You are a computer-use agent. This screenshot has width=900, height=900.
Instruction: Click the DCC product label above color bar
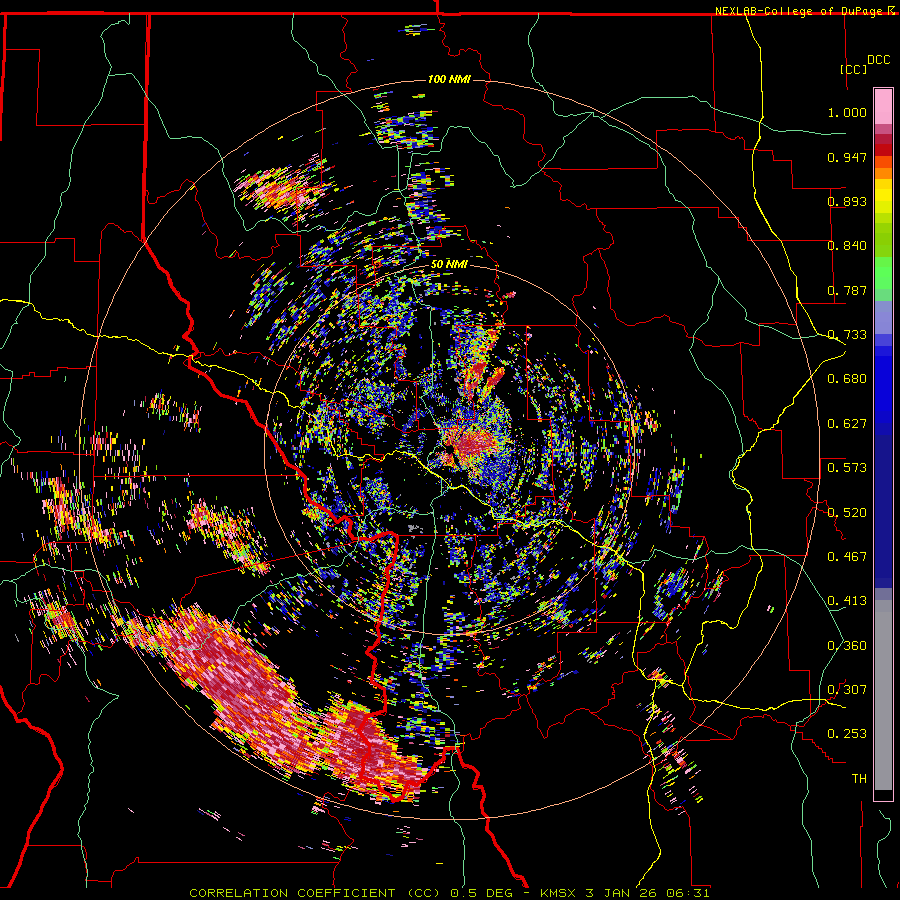(879, 60)
